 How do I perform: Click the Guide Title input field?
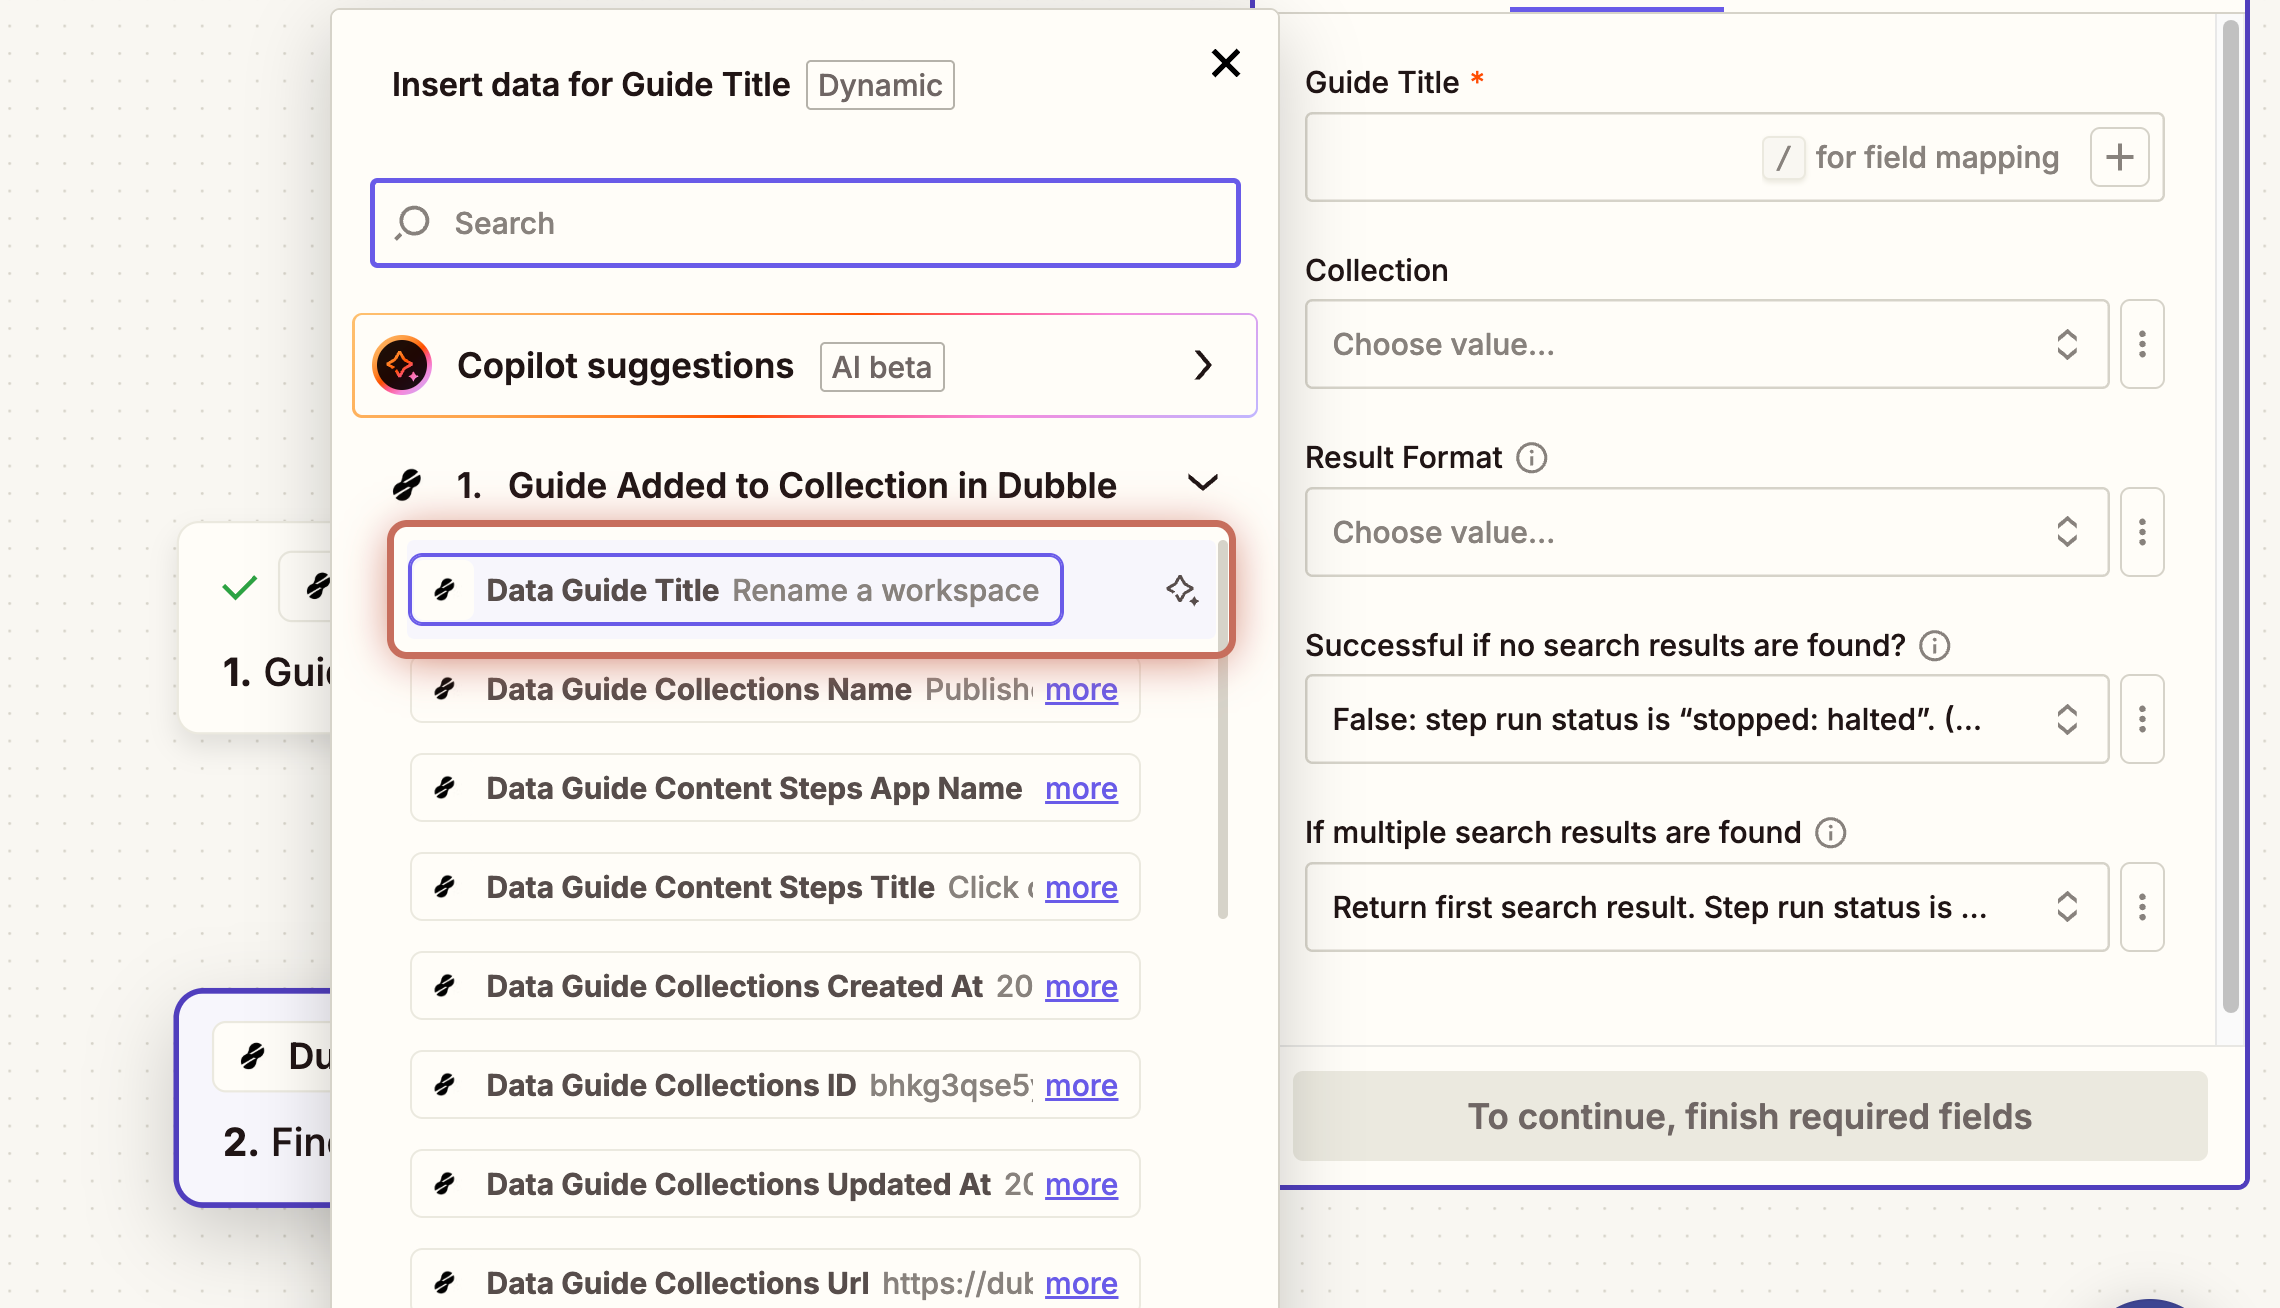[1734, 157]
